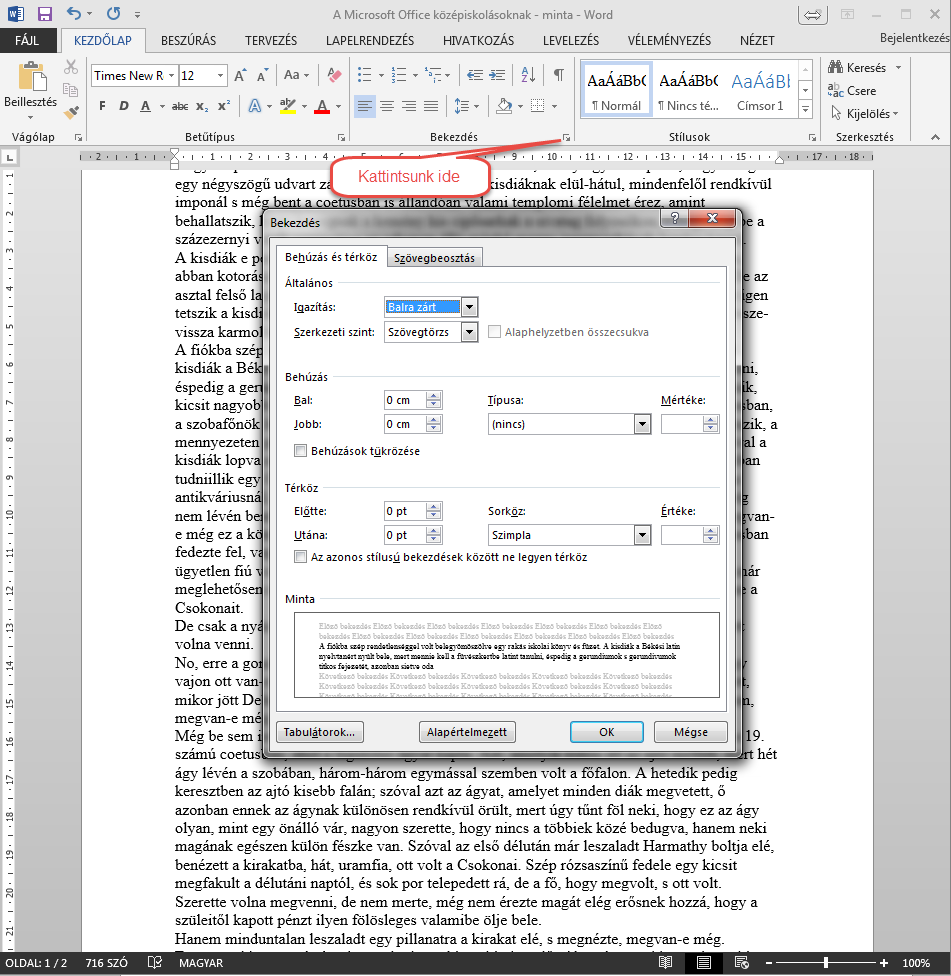Viewport: 951px width, 976px height.
Task: Click the 716 SZÓ word count
Action: pyautogui.click(x=106, y=962)
